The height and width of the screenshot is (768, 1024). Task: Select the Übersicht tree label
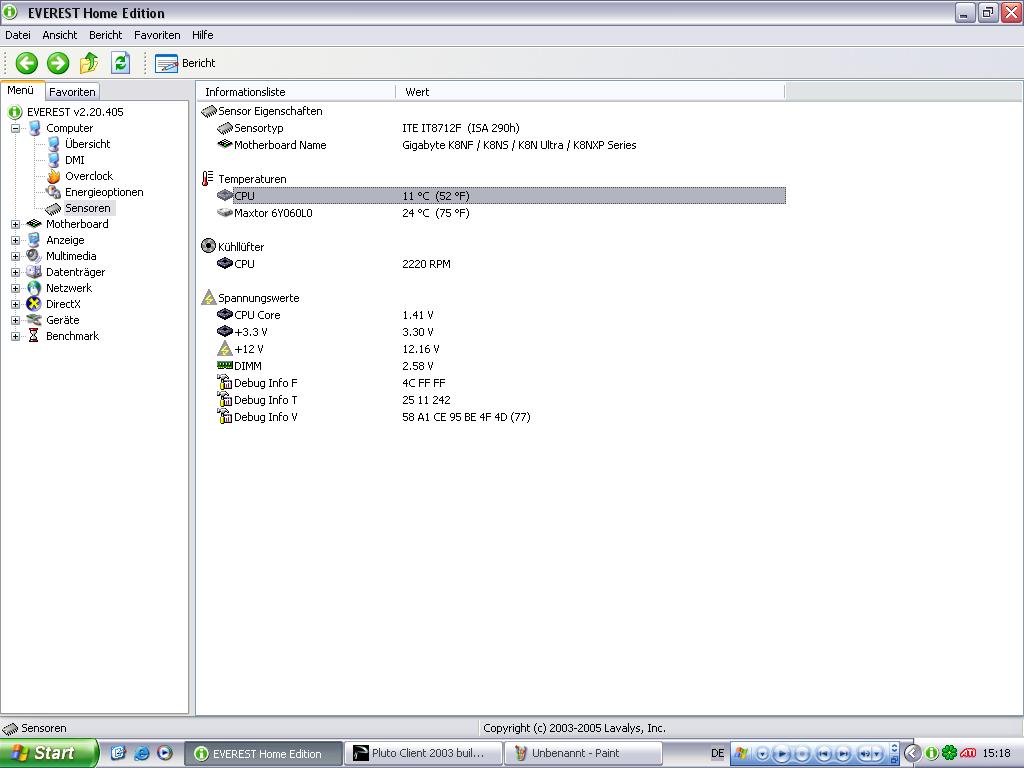pos(88,144)
